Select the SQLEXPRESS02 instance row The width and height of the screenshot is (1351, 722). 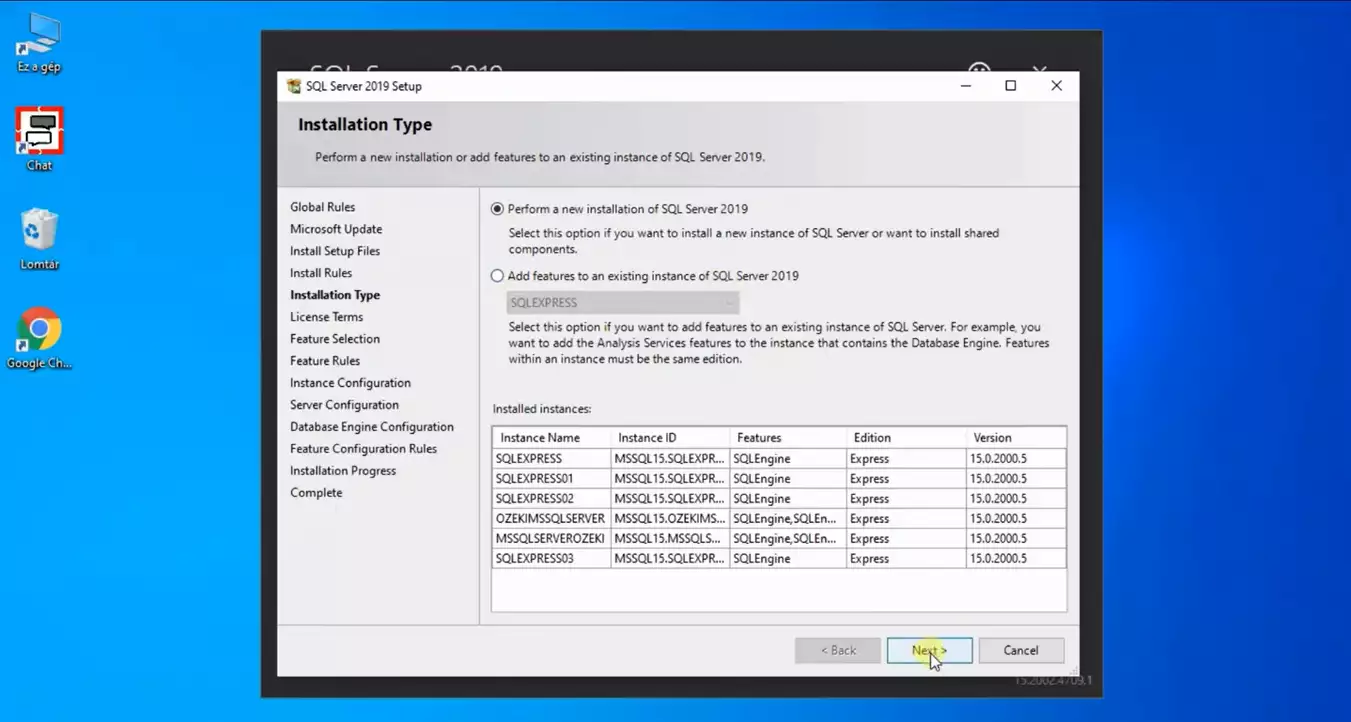[x=779, y=499]
